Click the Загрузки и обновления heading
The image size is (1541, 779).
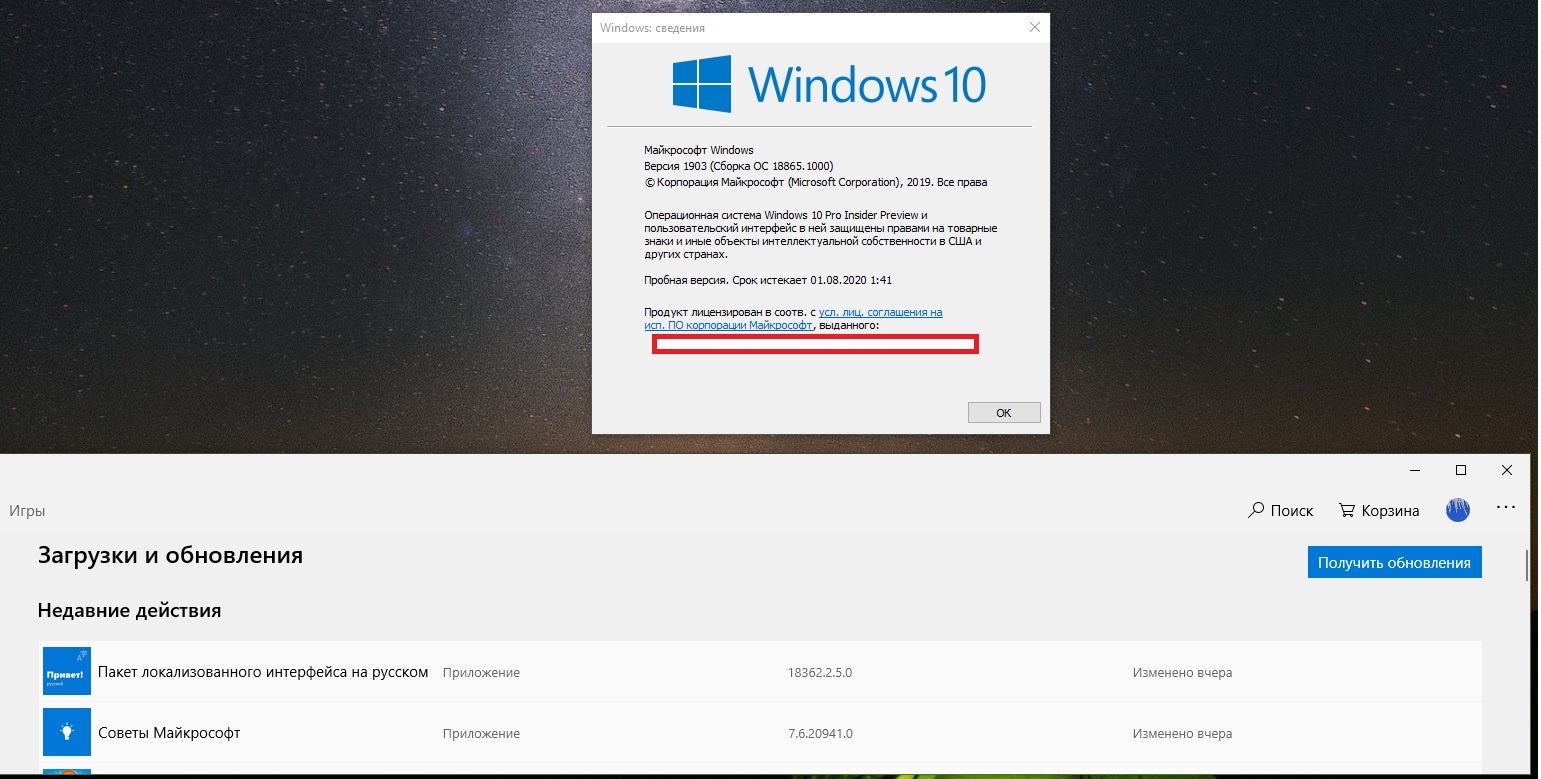(170, 555)
